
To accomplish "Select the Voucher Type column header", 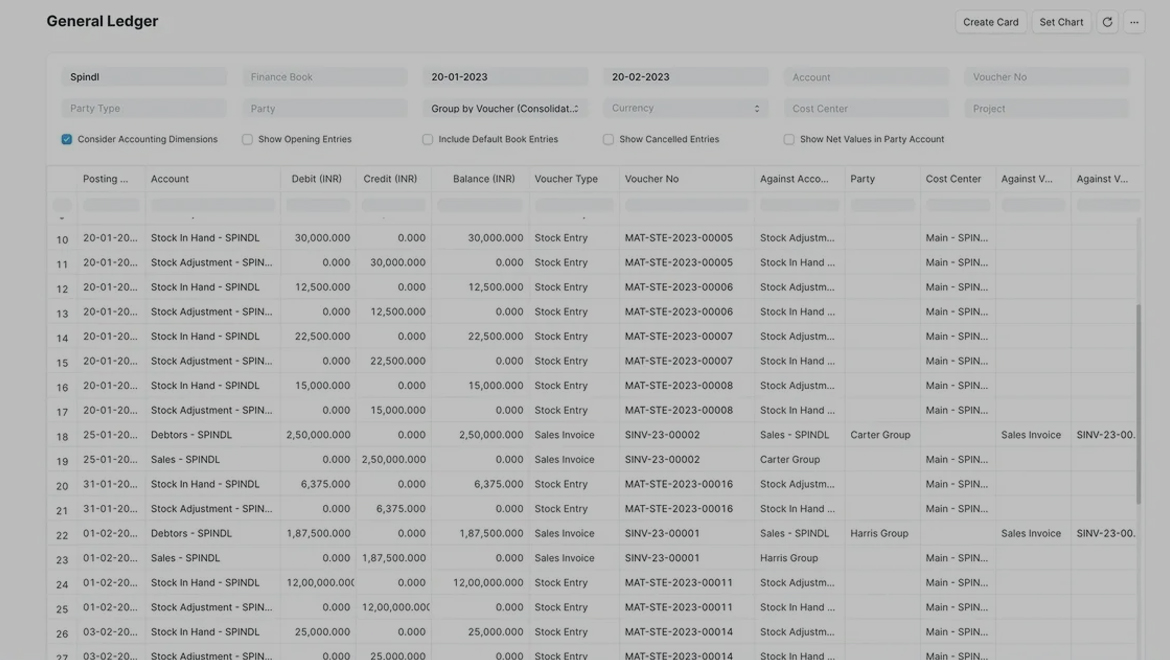I will pyautogui.click(x=566, y=179).
